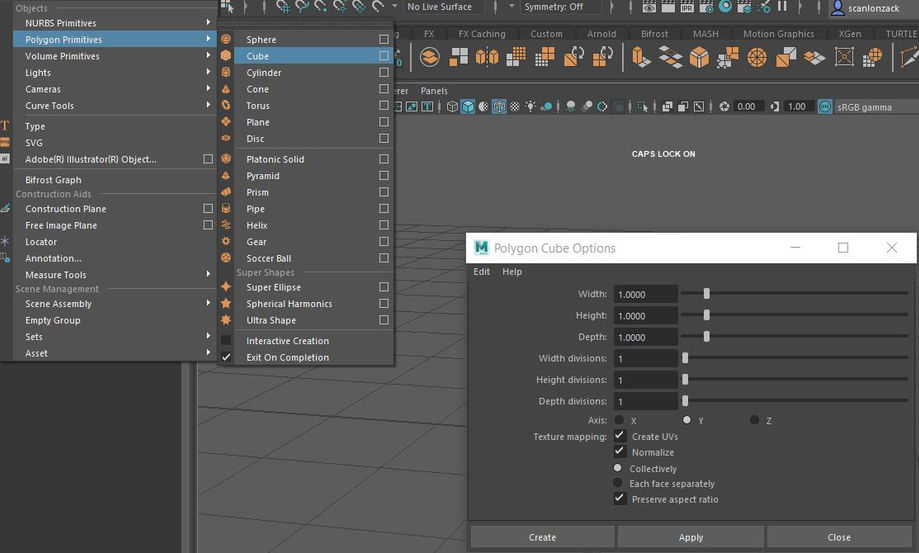This screenshot has height=553, width=919.
Task: Select the X axis radio button
Action: pos(619,420)
